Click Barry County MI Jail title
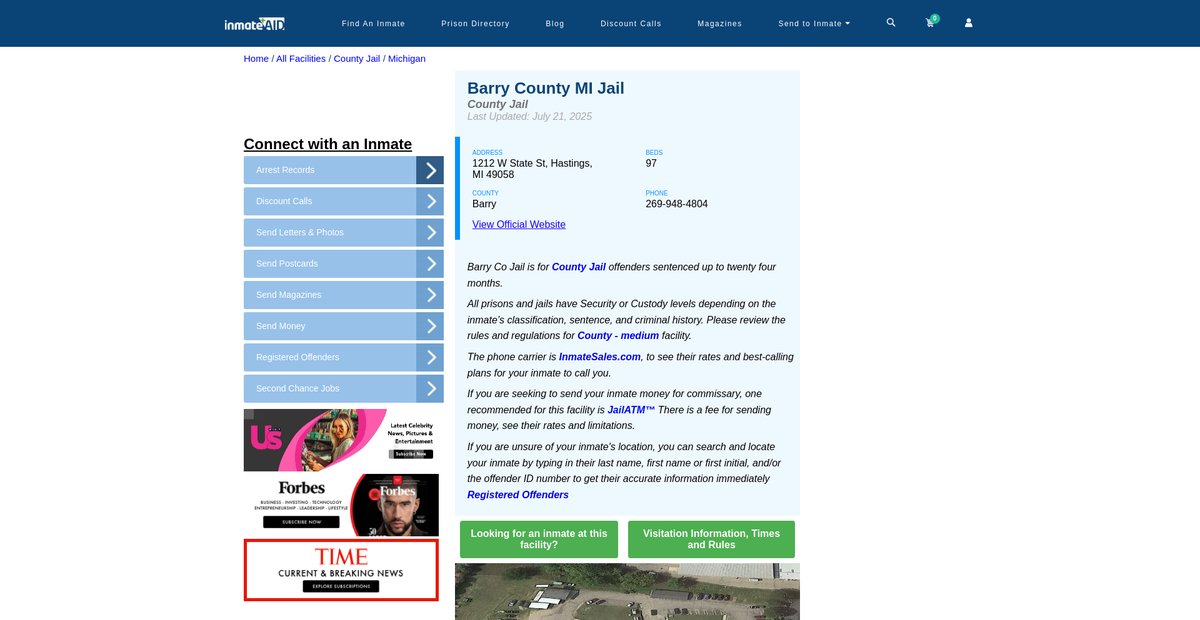Viewport: 1200px width, 620px height. coord(546,88)
